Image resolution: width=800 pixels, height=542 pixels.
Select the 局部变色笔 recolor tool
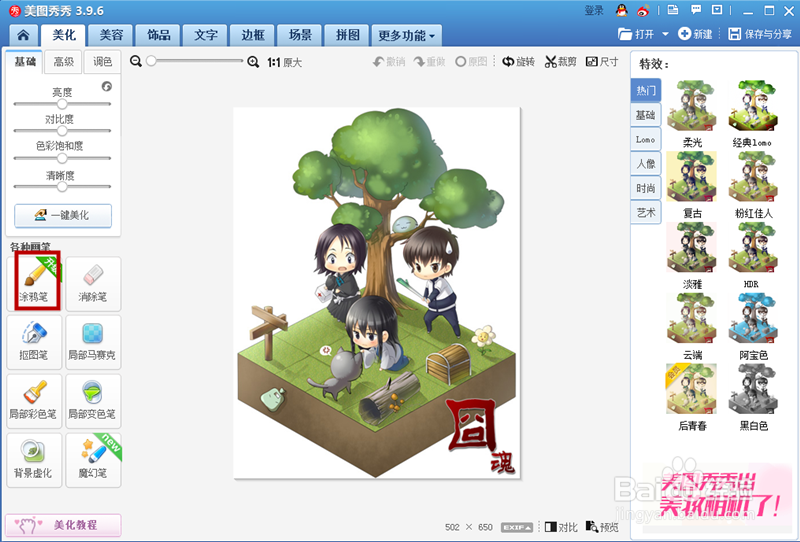[x=93, y=401]
